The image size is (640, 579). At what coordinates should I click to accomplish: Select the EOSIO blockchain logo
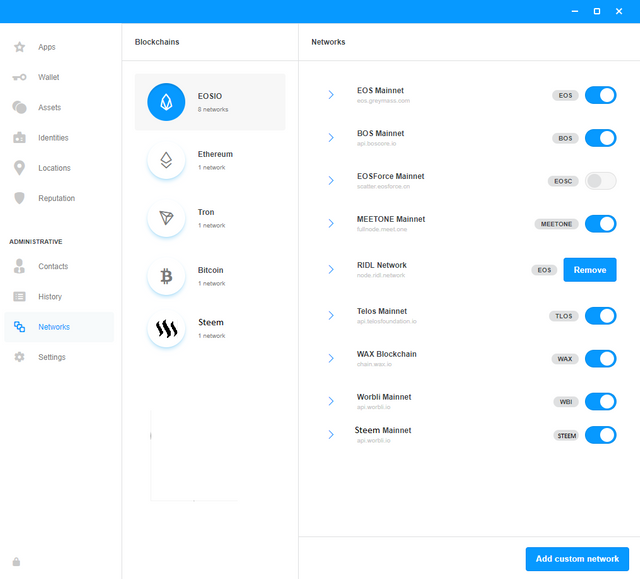(x=166, y=102)
